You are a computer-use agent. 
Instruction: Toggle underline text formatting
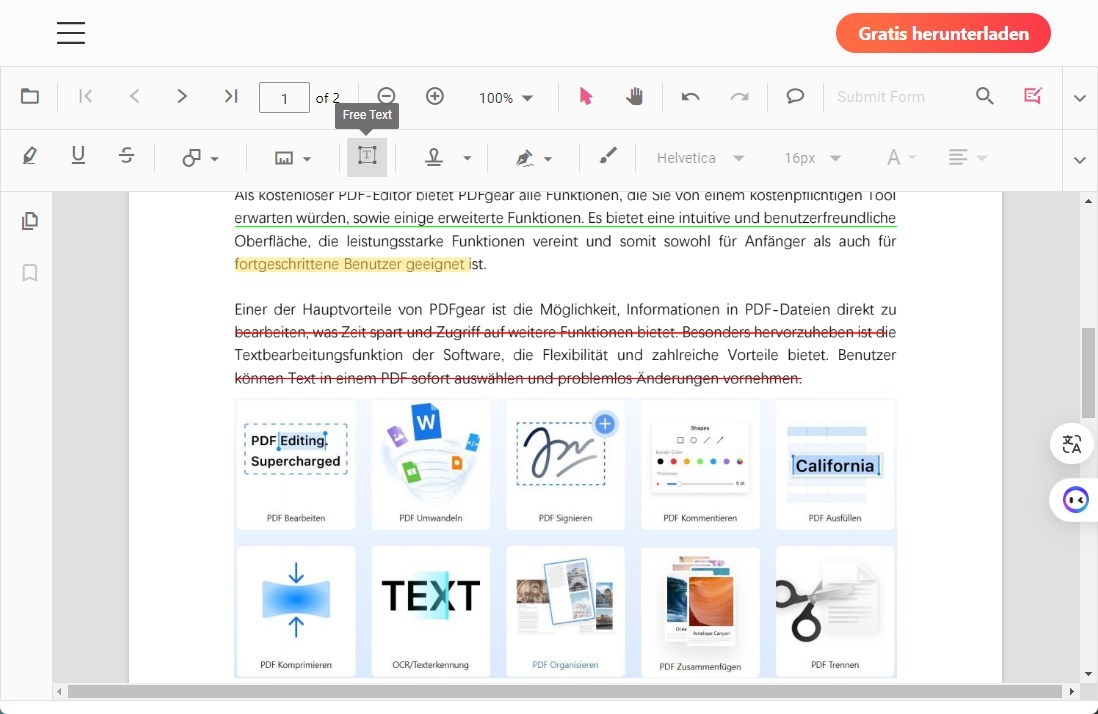click(x=78, y=156)
